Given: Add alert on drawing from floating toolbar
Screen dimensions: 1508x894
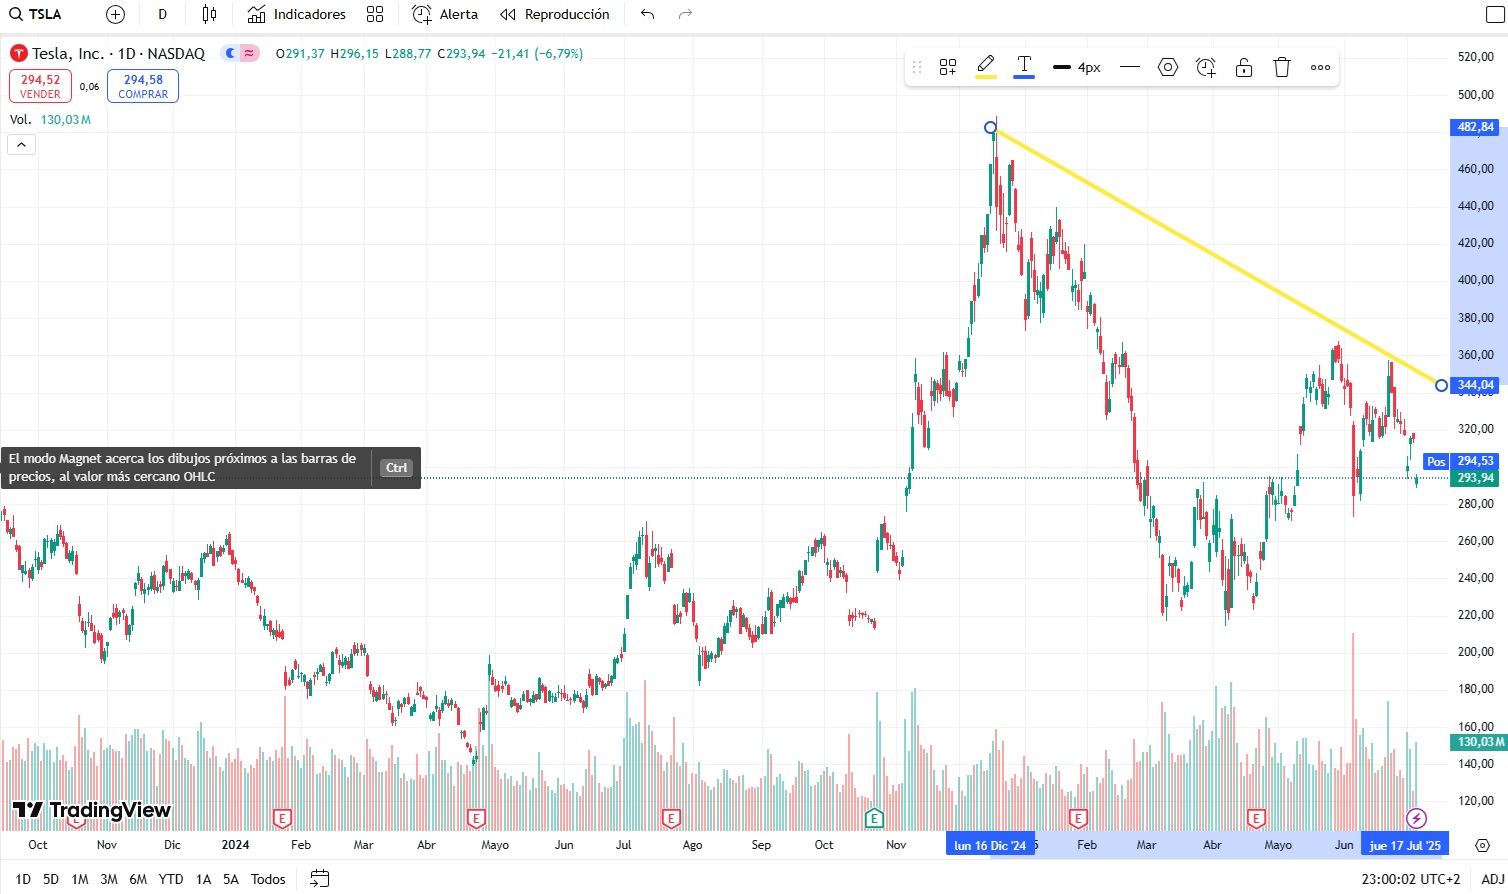Looking at the screenshot, I should [1206, 67].
